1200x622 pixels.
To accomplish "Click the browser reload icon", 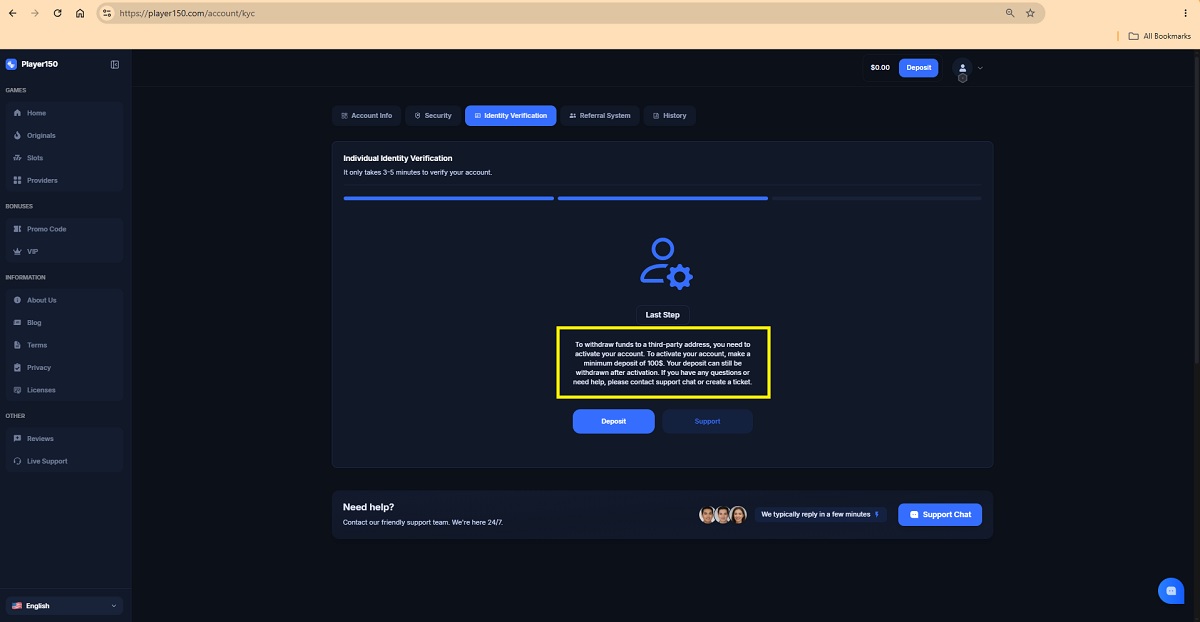I will pos(57,13).
